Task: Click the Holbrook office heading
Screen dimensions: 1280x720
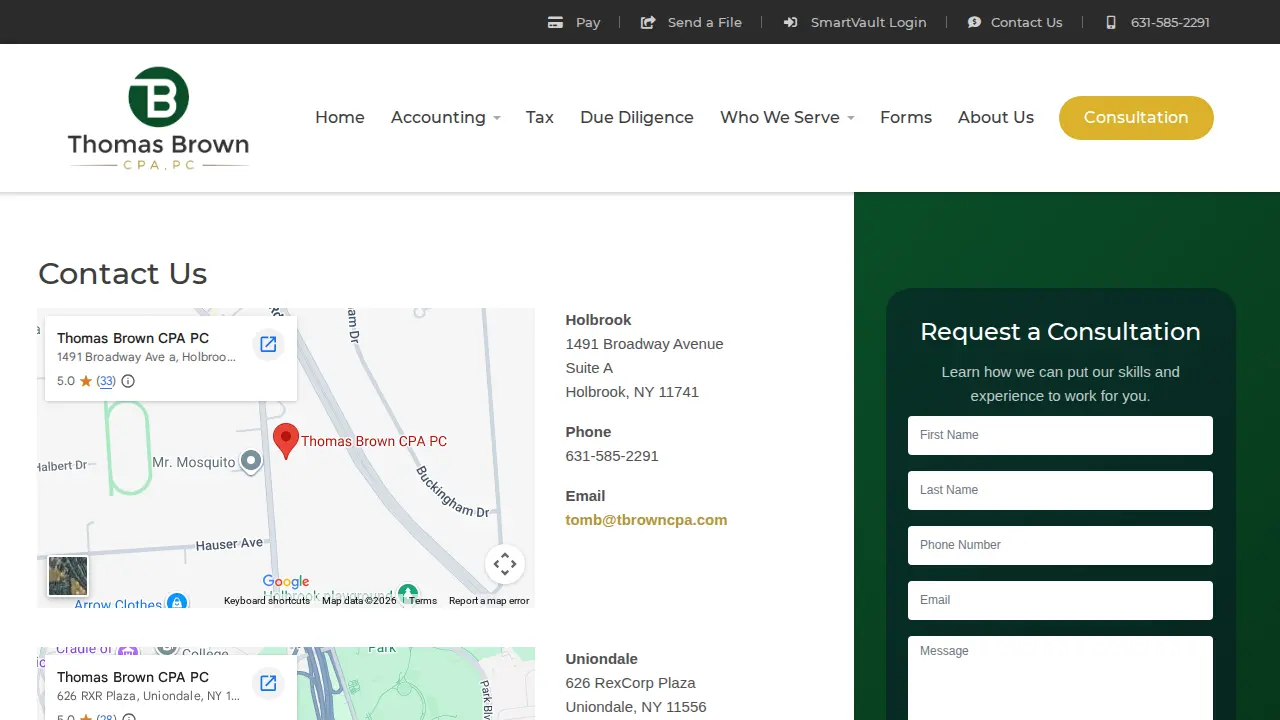Action: (x=598, y=320)
